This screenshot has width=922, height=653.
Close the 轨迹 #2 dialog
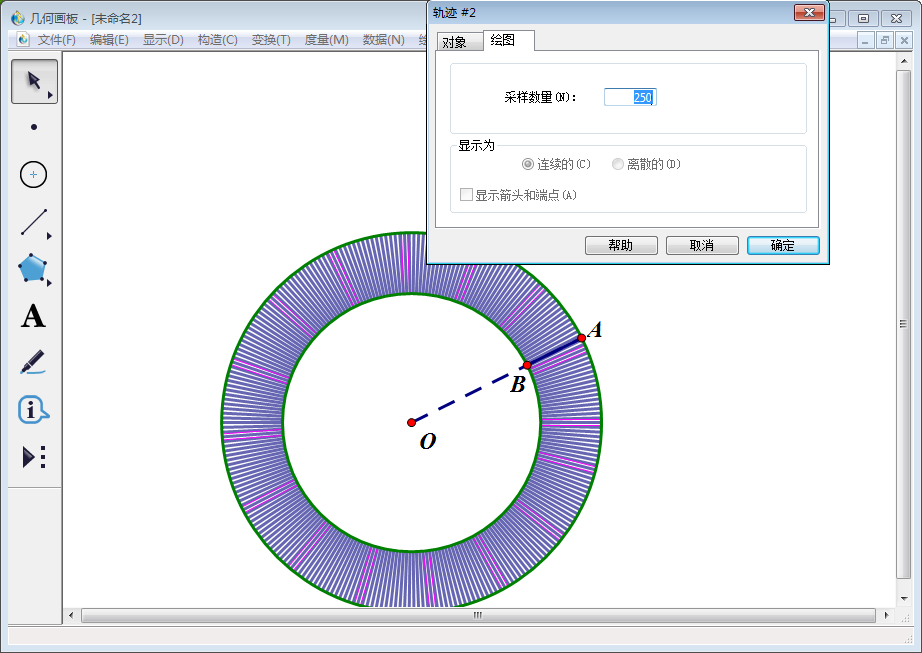point(809,12)
